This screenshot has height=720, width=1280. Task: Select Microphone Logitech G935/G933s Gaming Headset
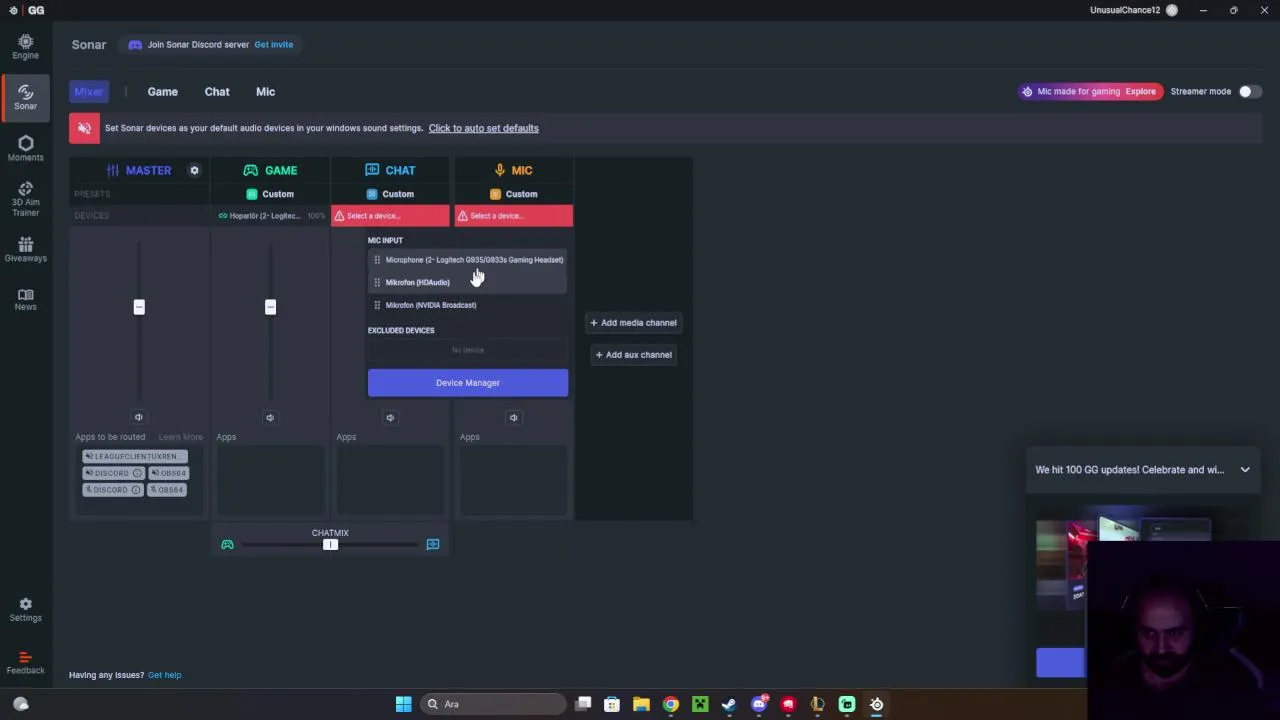468,260
